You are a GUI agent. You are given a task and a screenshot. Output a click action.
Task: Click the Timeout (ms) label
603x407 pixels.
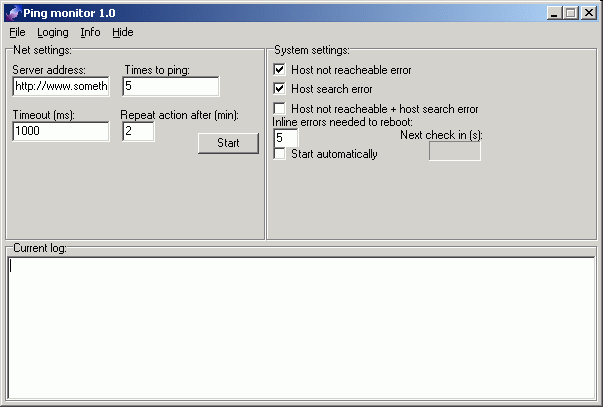click(x=43, y=115)
